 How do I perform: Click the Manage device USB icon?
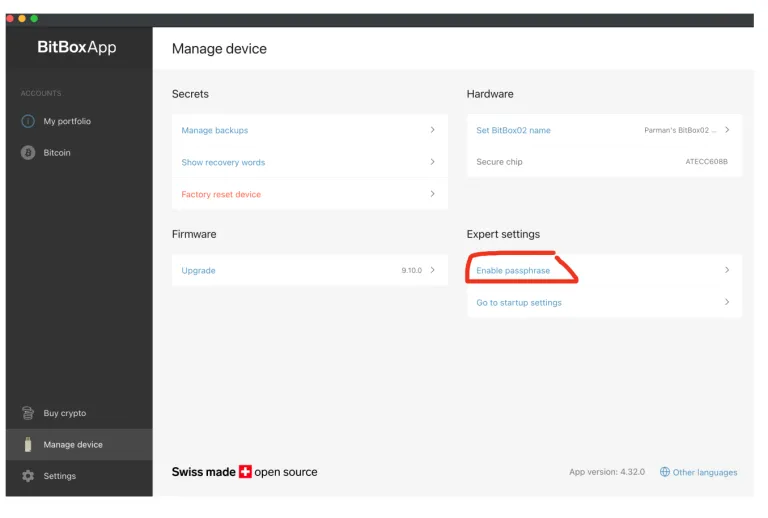click(x=28, y=445)
